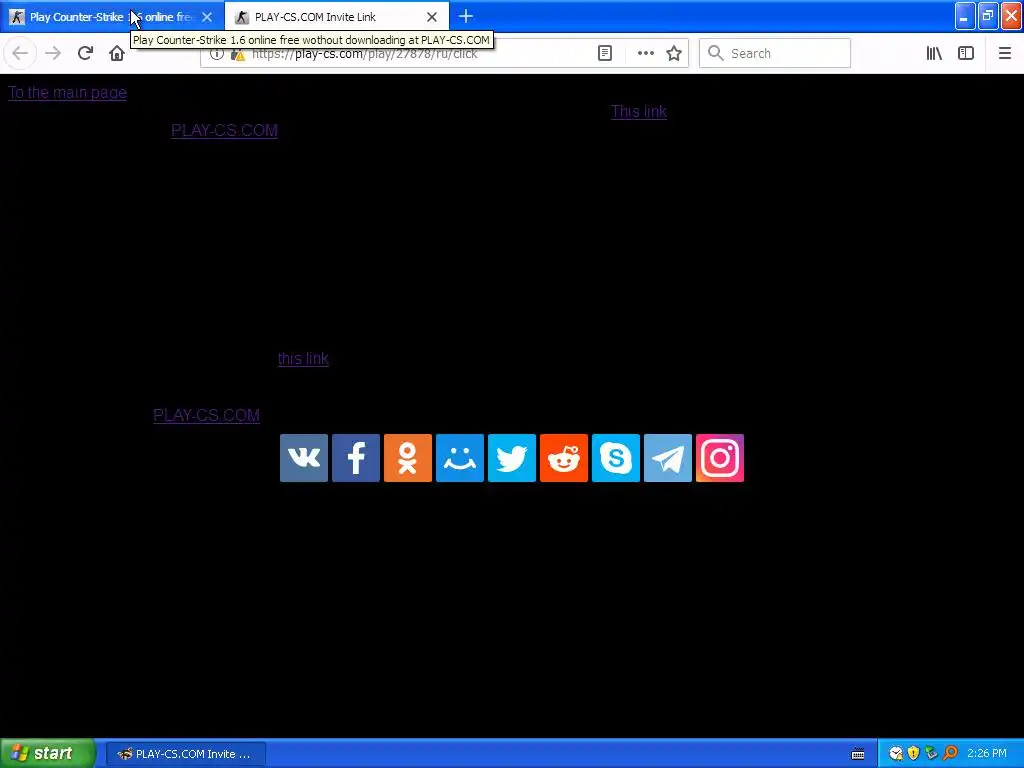The height and width of the screenshot is (768, 1024).
Task: Follow the 'To the main page' link
Action: coord(67,93)
